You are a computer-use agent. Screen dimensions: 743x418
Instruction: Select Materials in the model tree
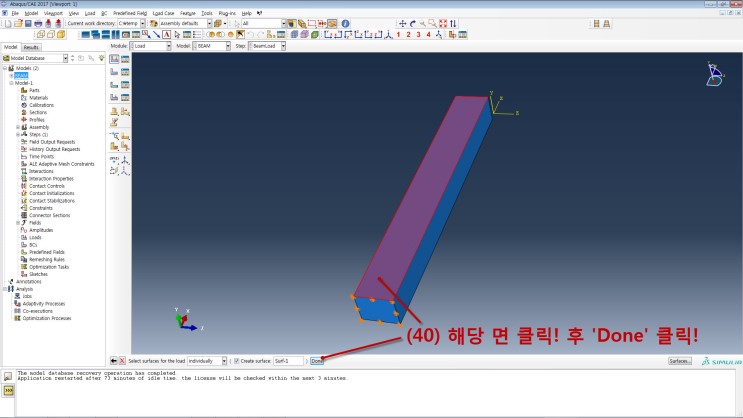[x=38, y=98]
